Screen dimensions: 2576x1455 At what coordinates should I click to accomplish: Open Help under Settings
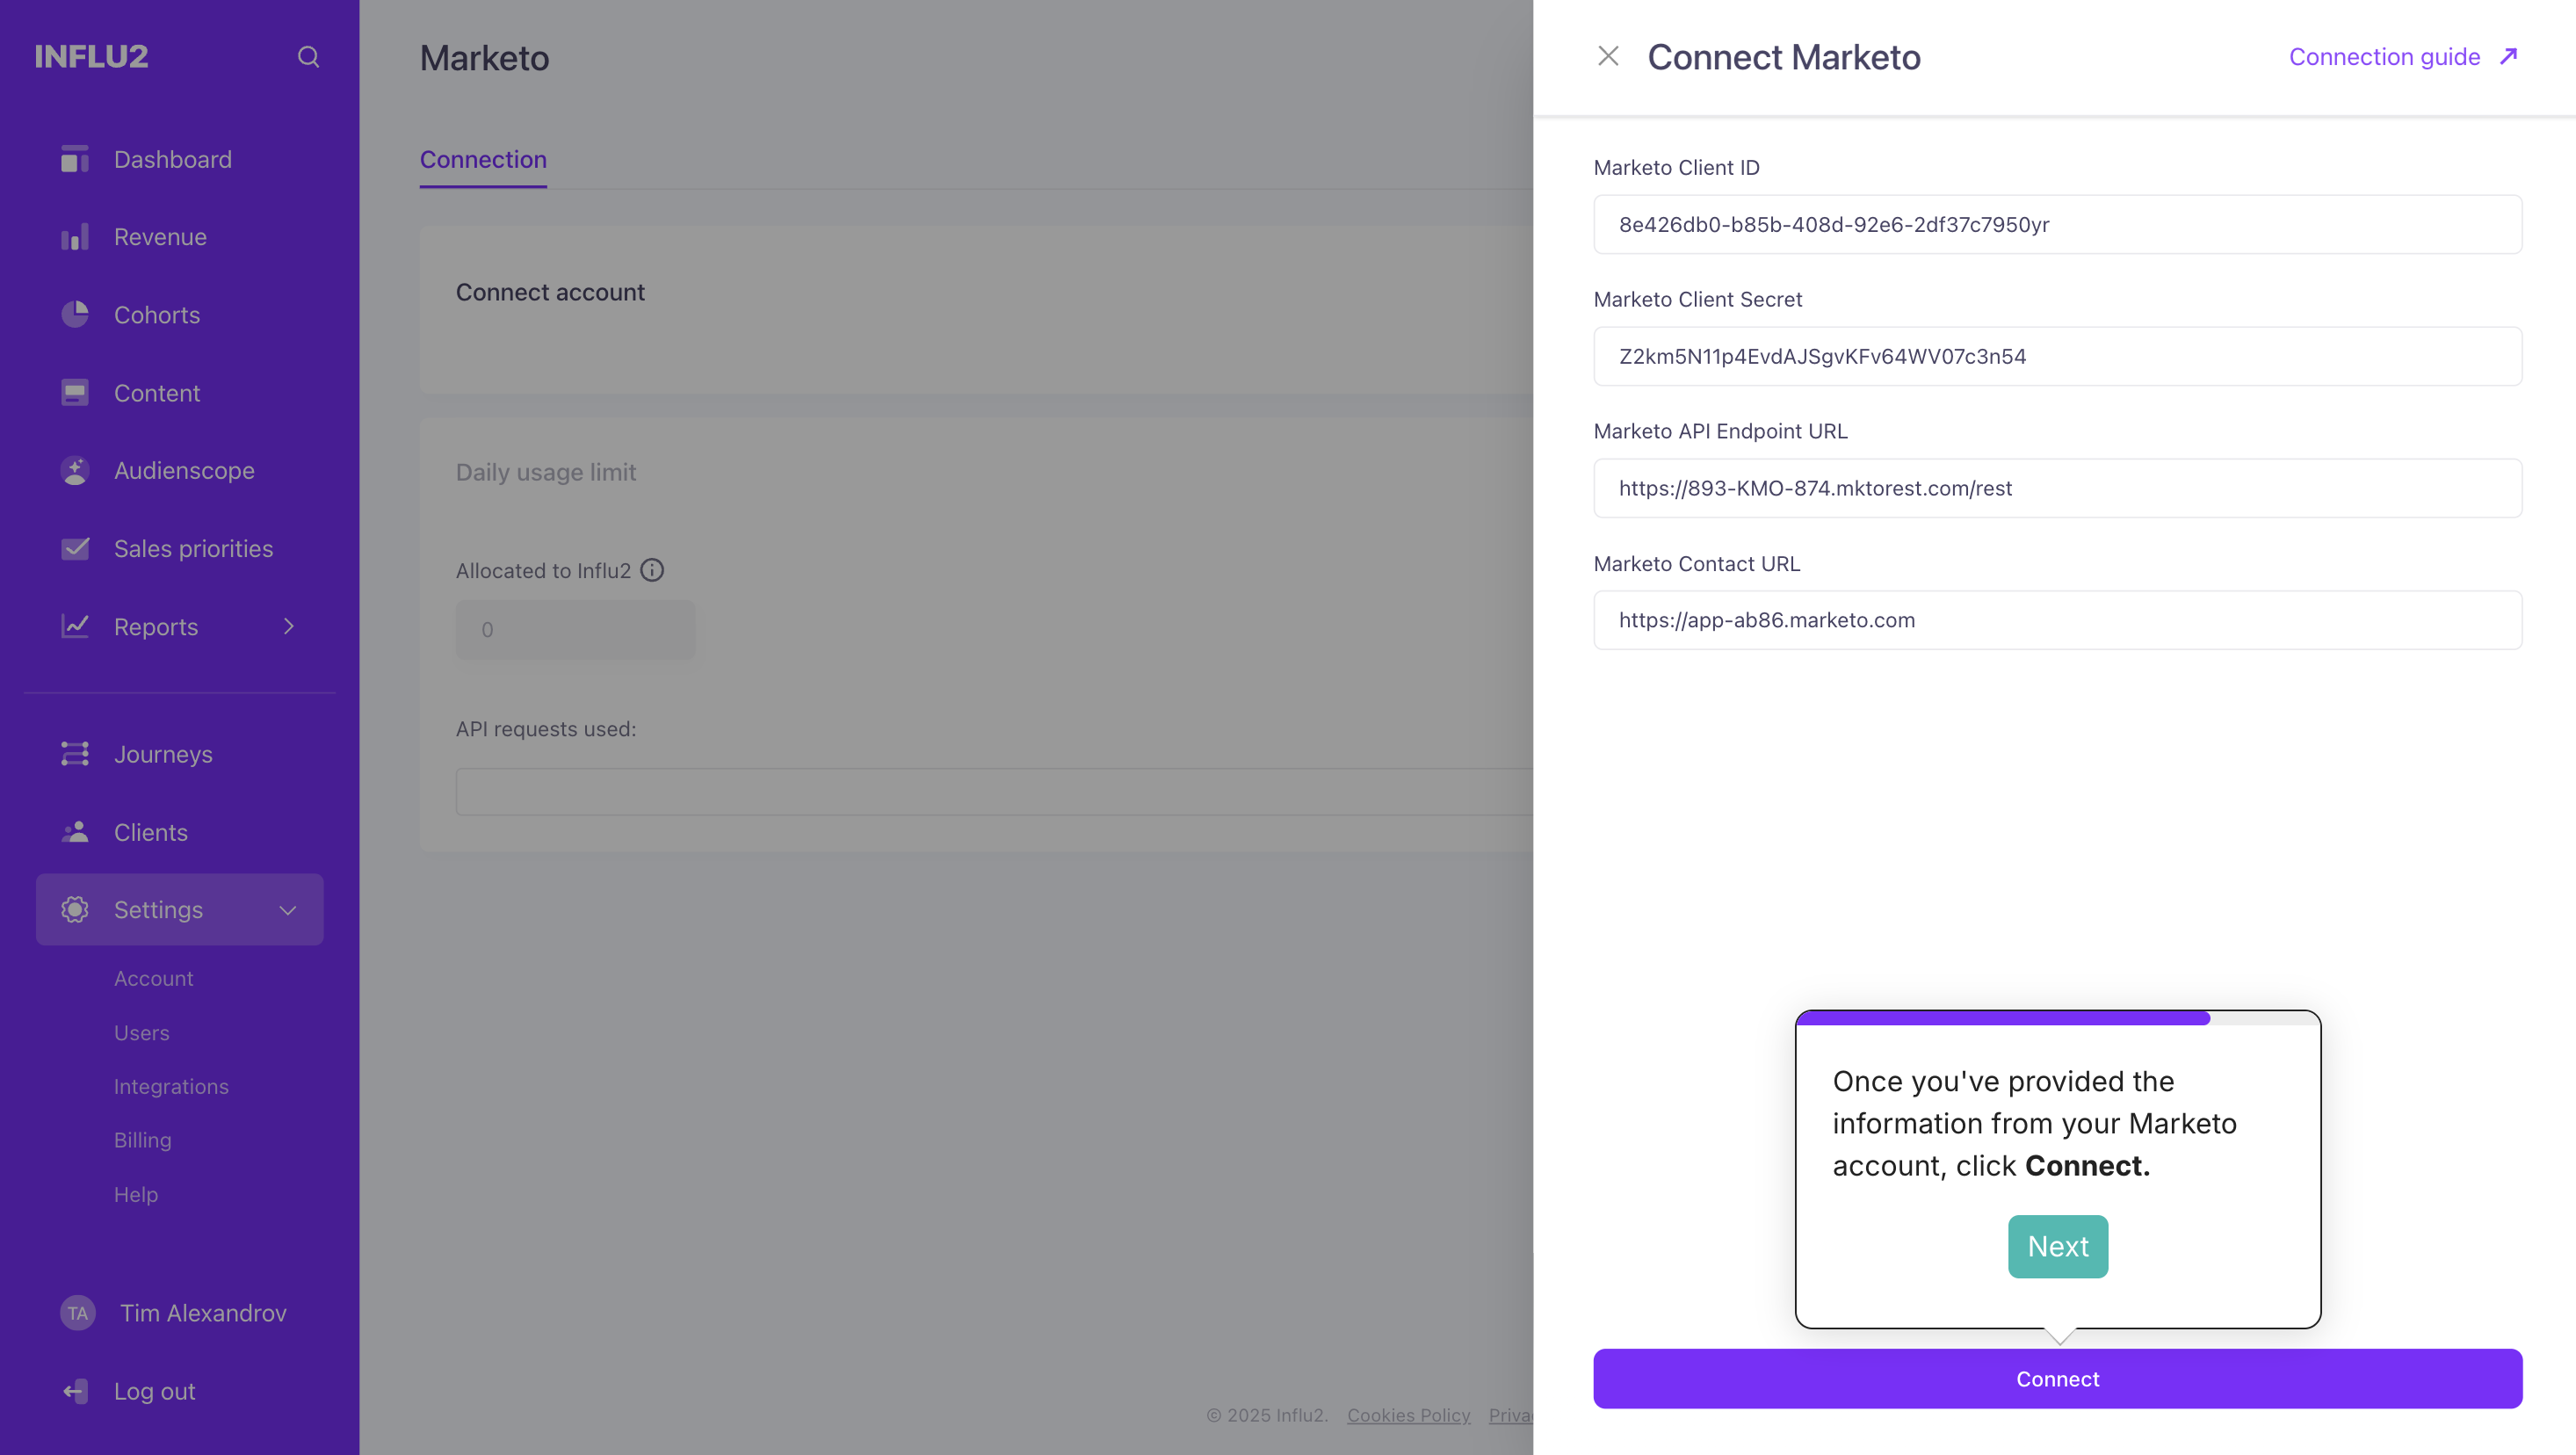click(136, 1194)
